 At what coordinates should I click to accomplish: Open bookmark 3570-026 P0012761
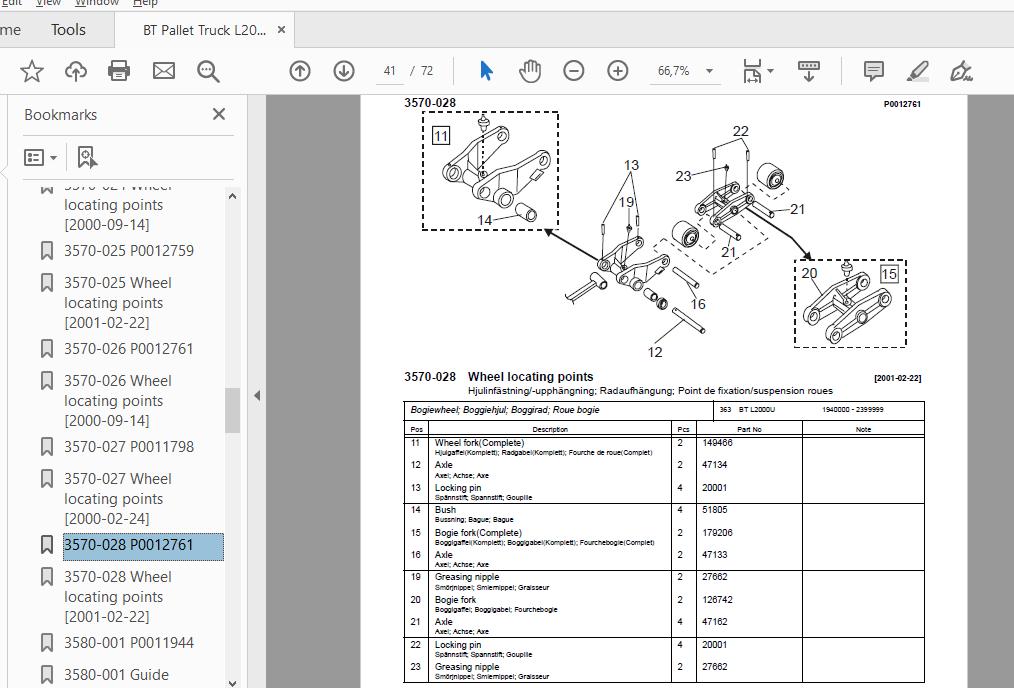(129, 349)
